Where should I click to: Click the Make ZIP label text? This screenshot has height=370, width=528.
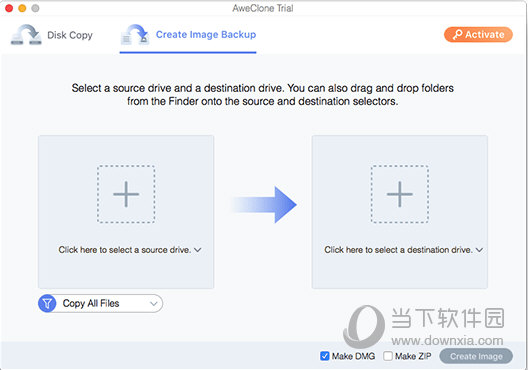[413, 356]
